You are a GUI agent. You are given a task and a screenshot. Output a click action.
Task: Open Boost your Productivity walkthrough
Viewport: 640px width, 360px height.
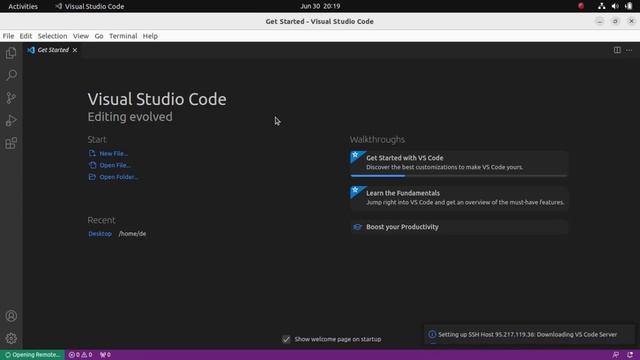pyautogui.click(x=459, y=227)
